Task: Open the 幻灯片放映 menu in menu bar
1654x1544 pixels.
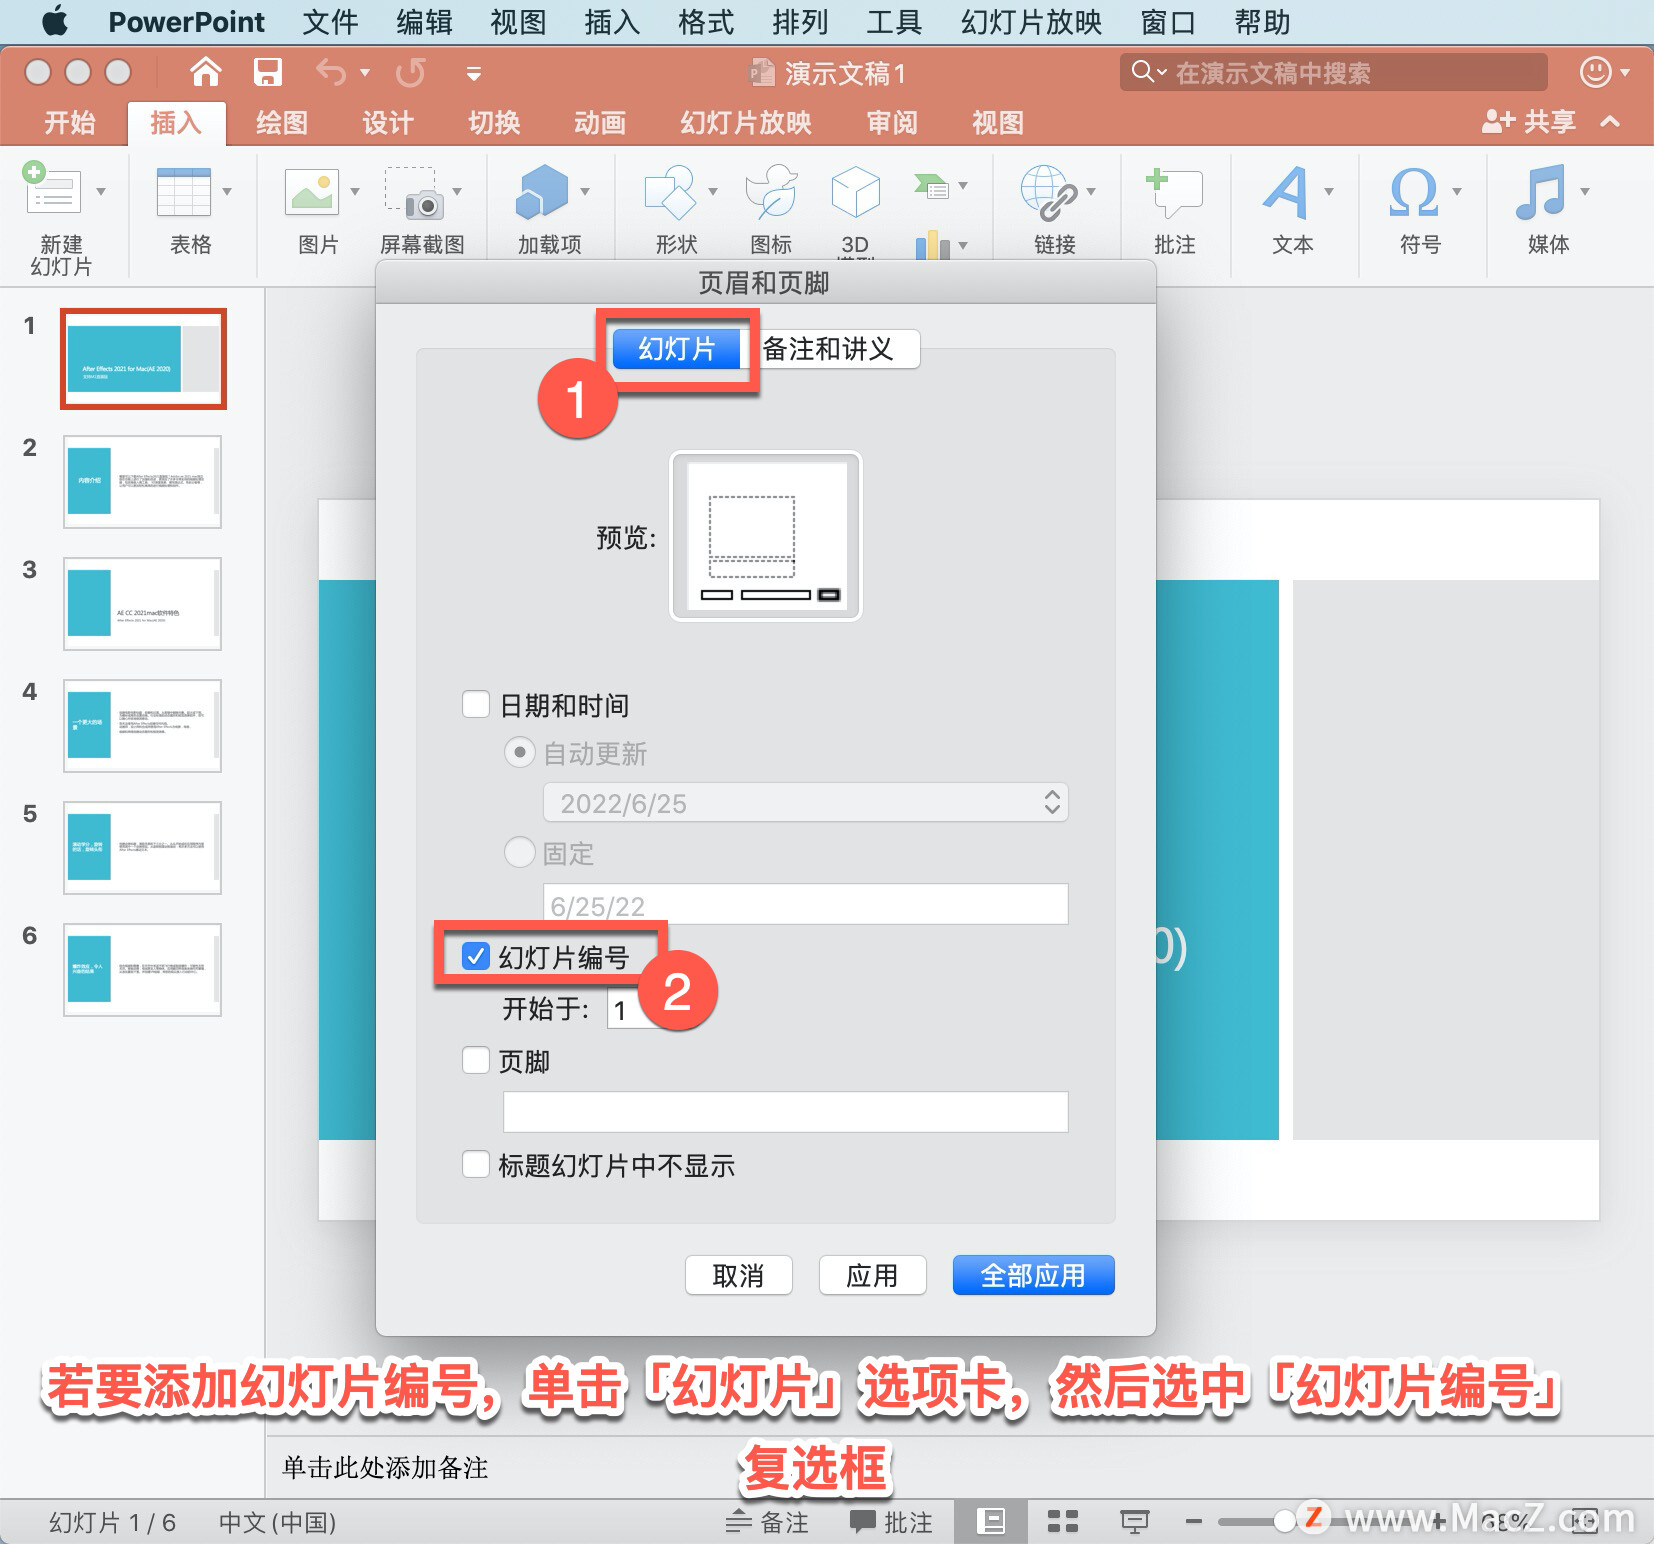Action: pyautogui.click(x=1031, y=21)
